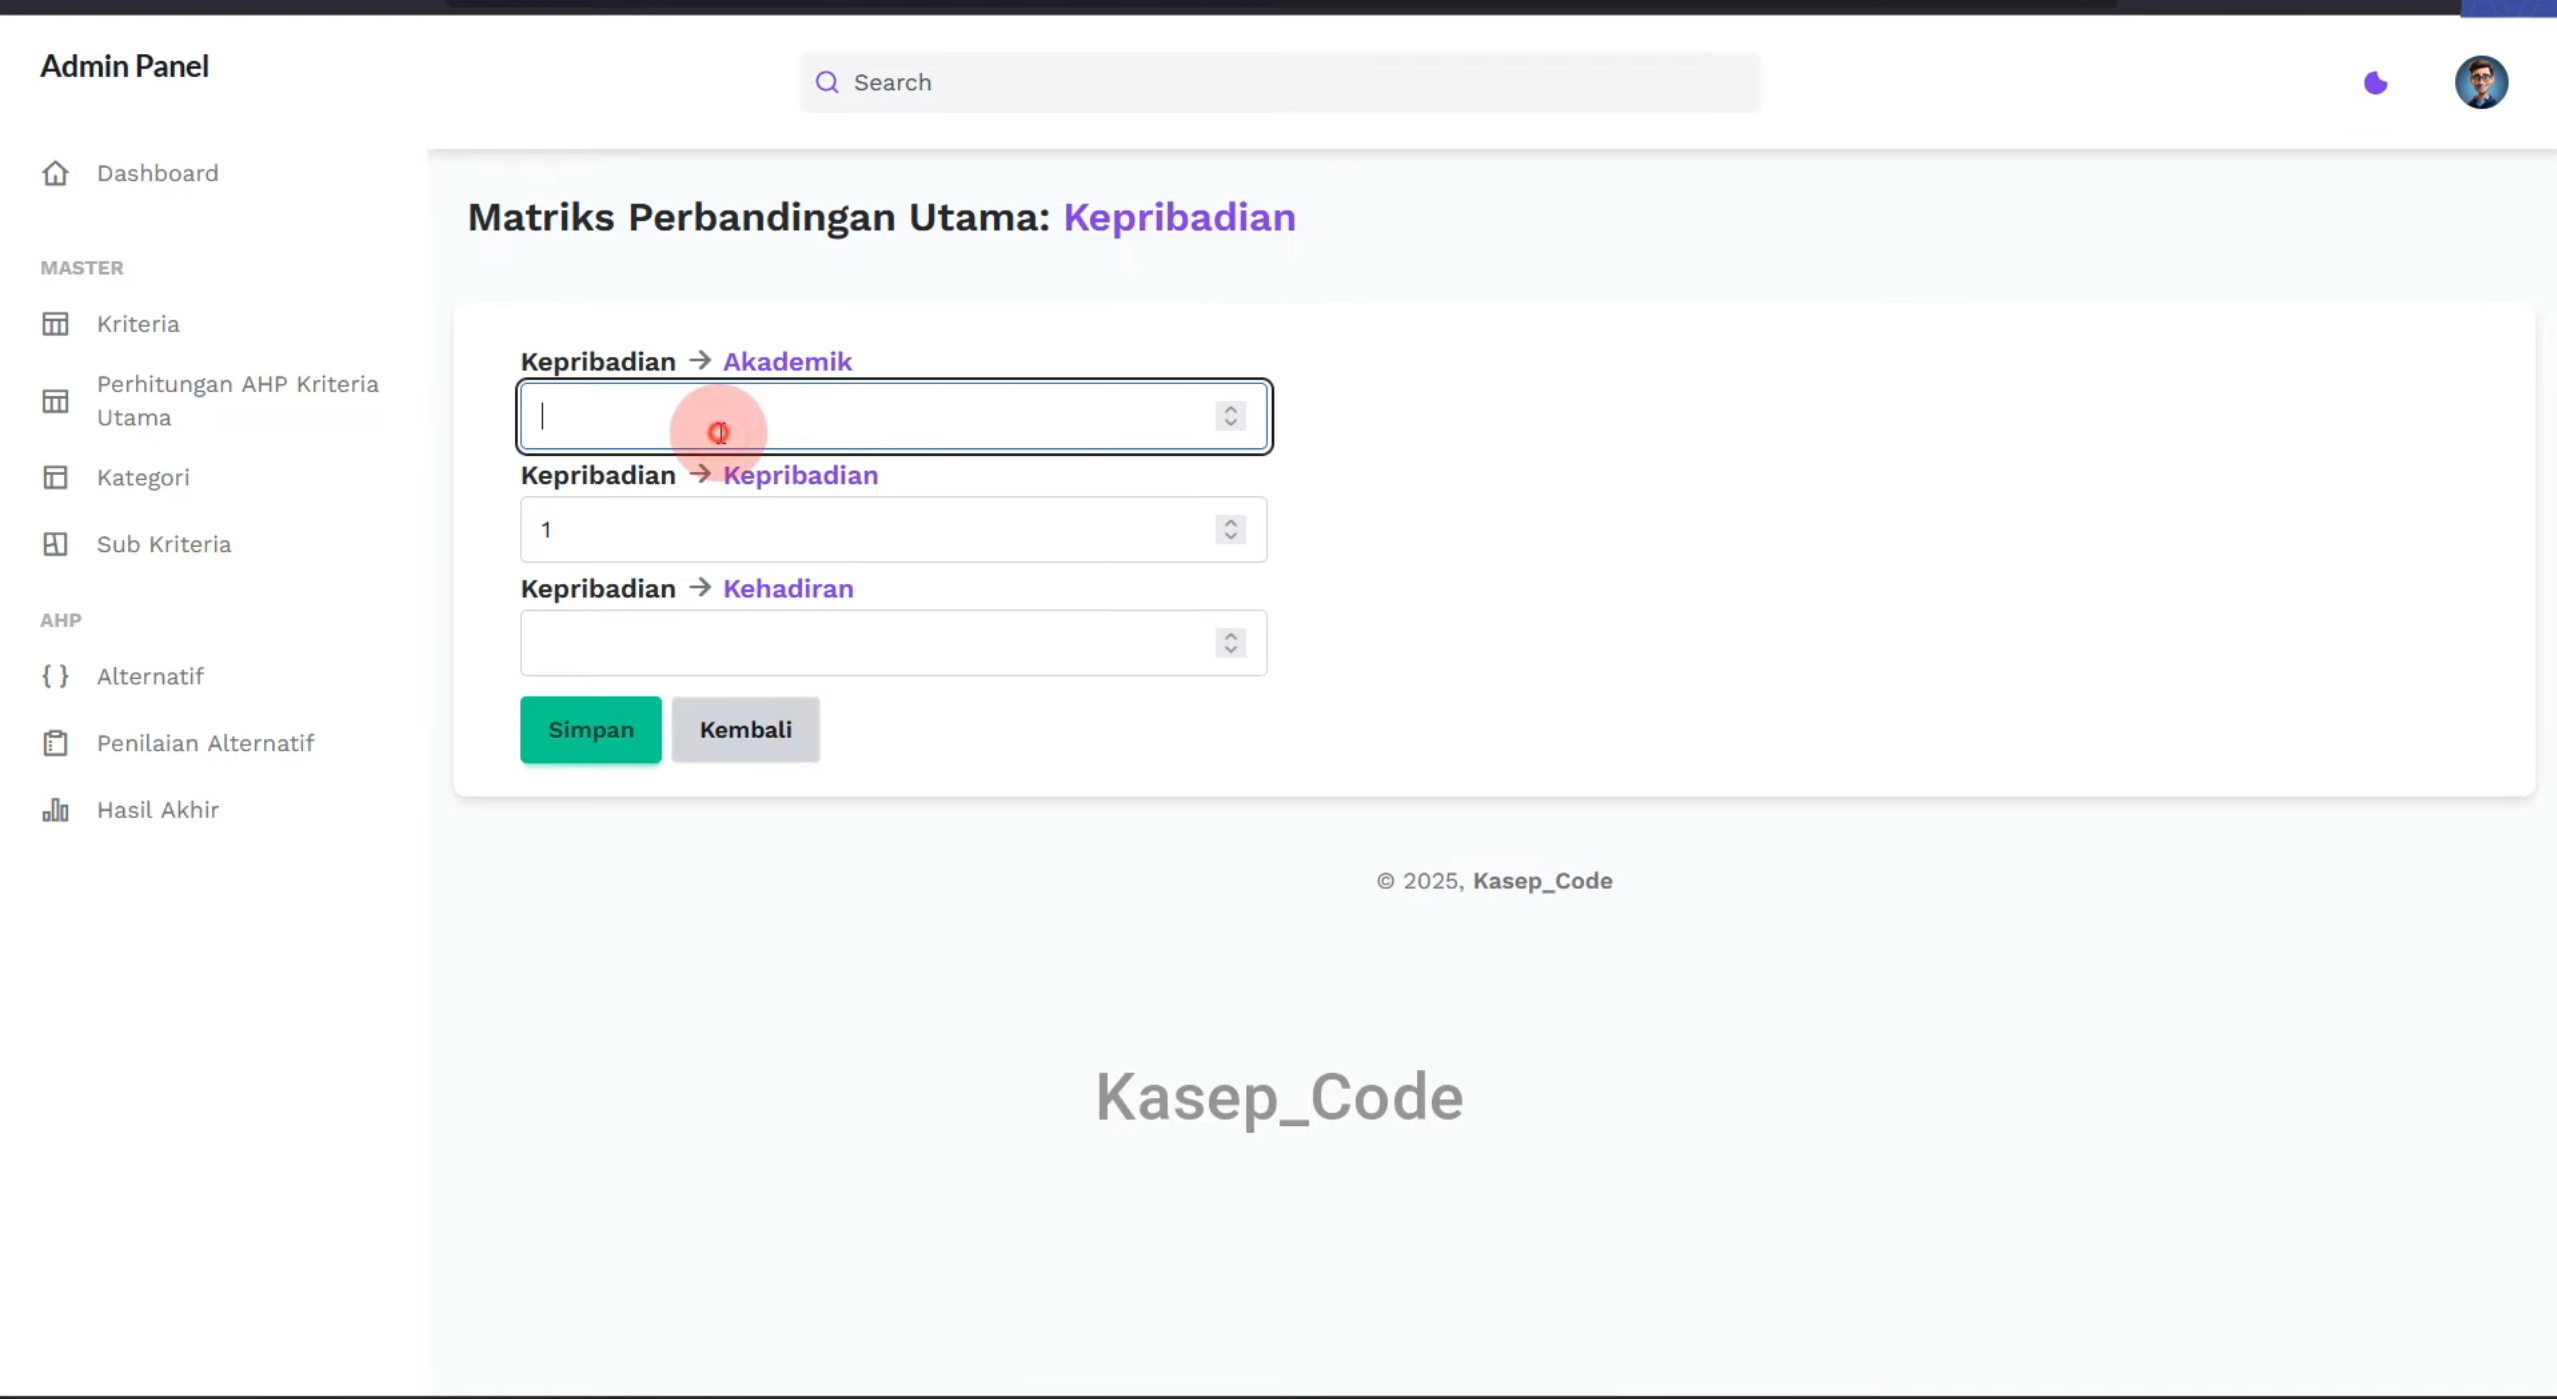Click the Kepribadian to Kehadiran input
This screenshot has height=1399, width=2557.
(x=894, y=643)
